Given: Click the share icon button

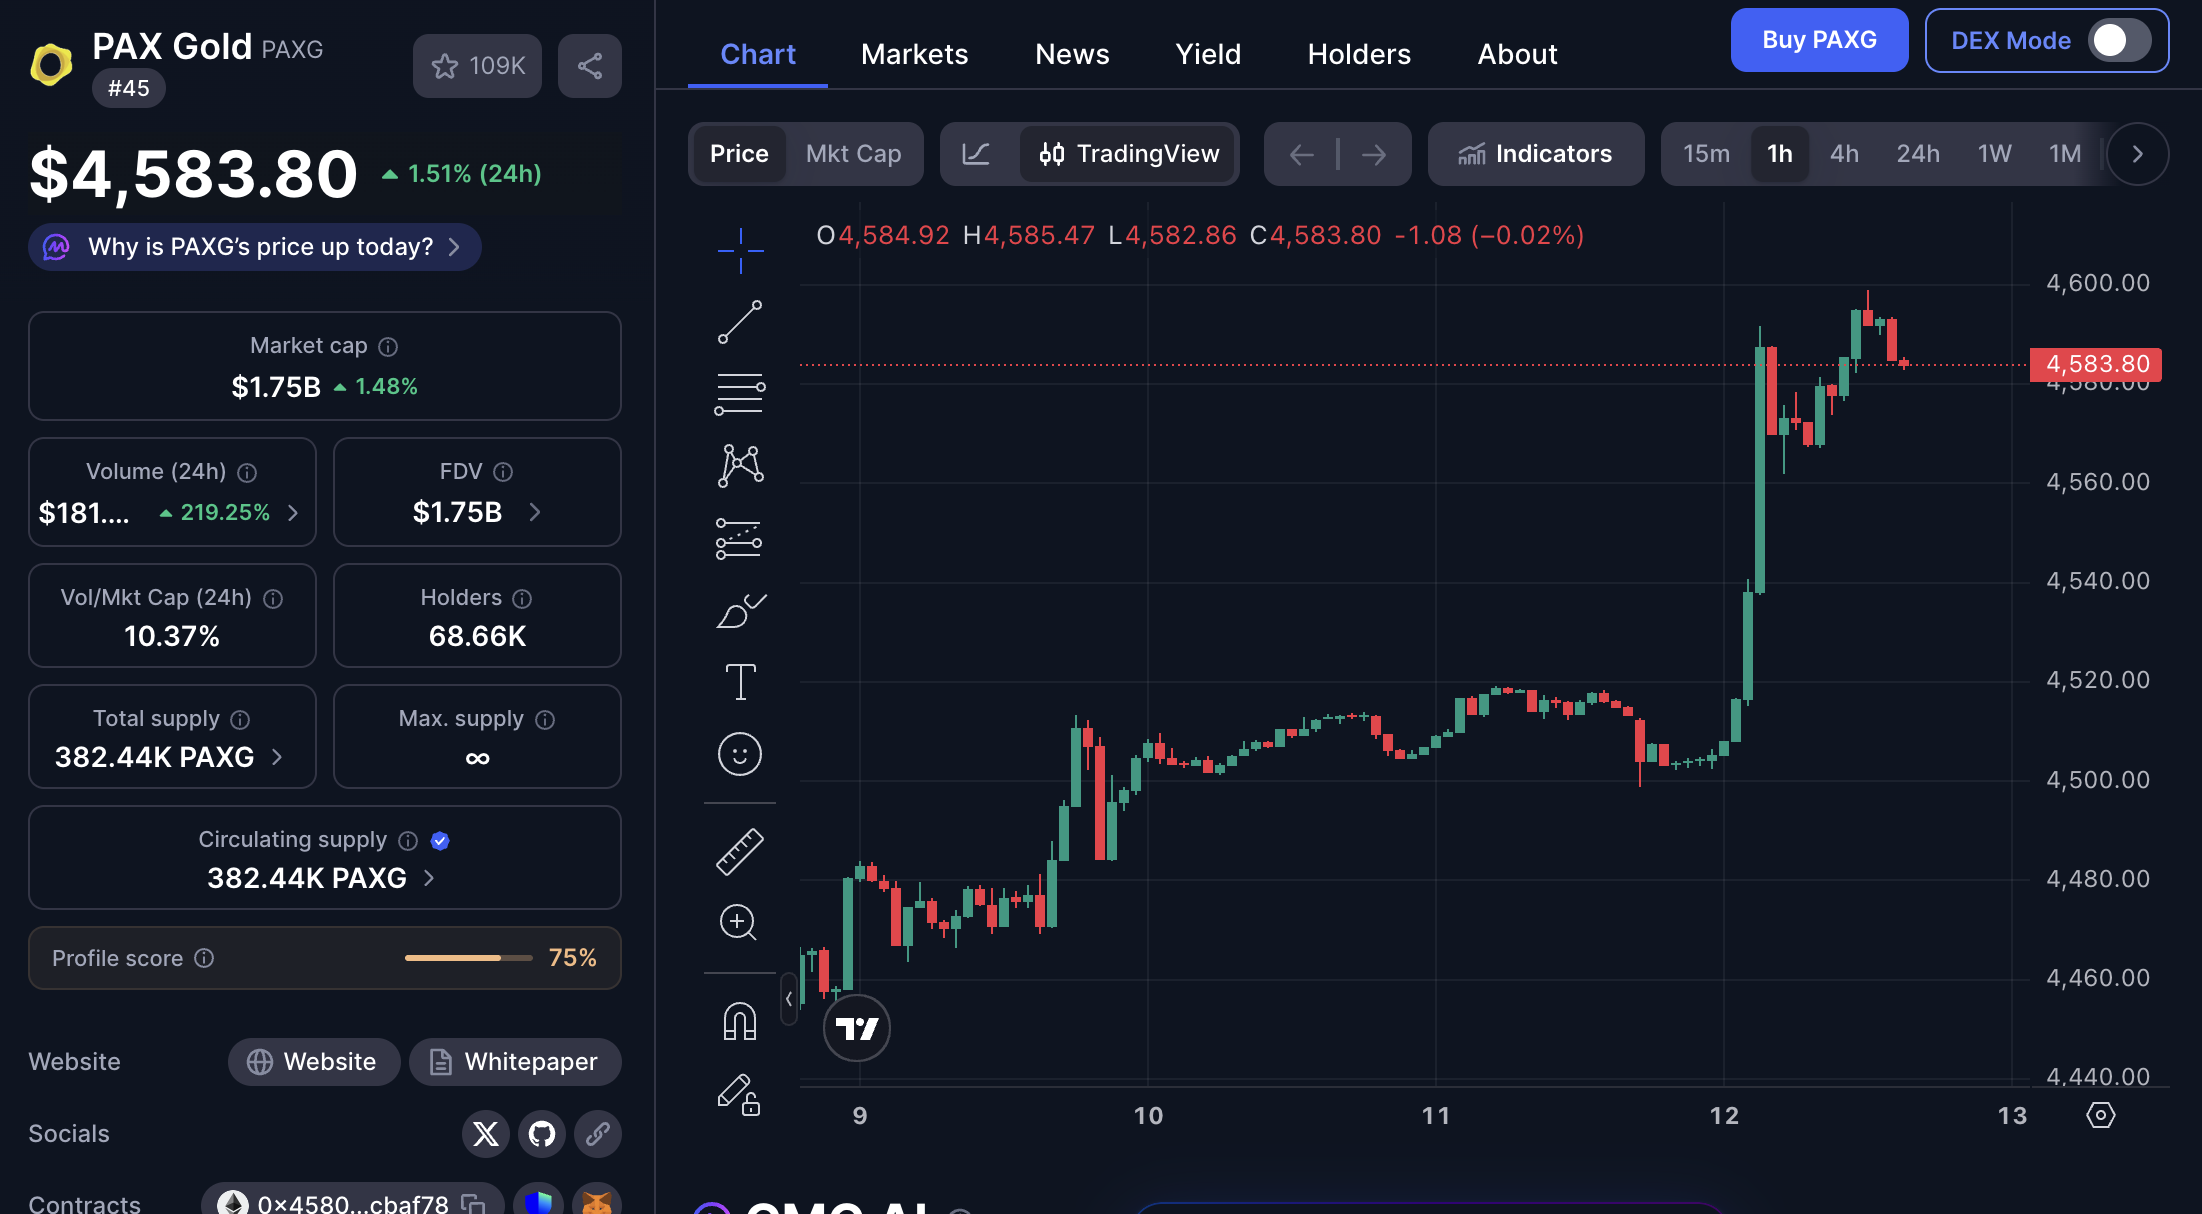Looking at the screenshot, I should [590, 66].
